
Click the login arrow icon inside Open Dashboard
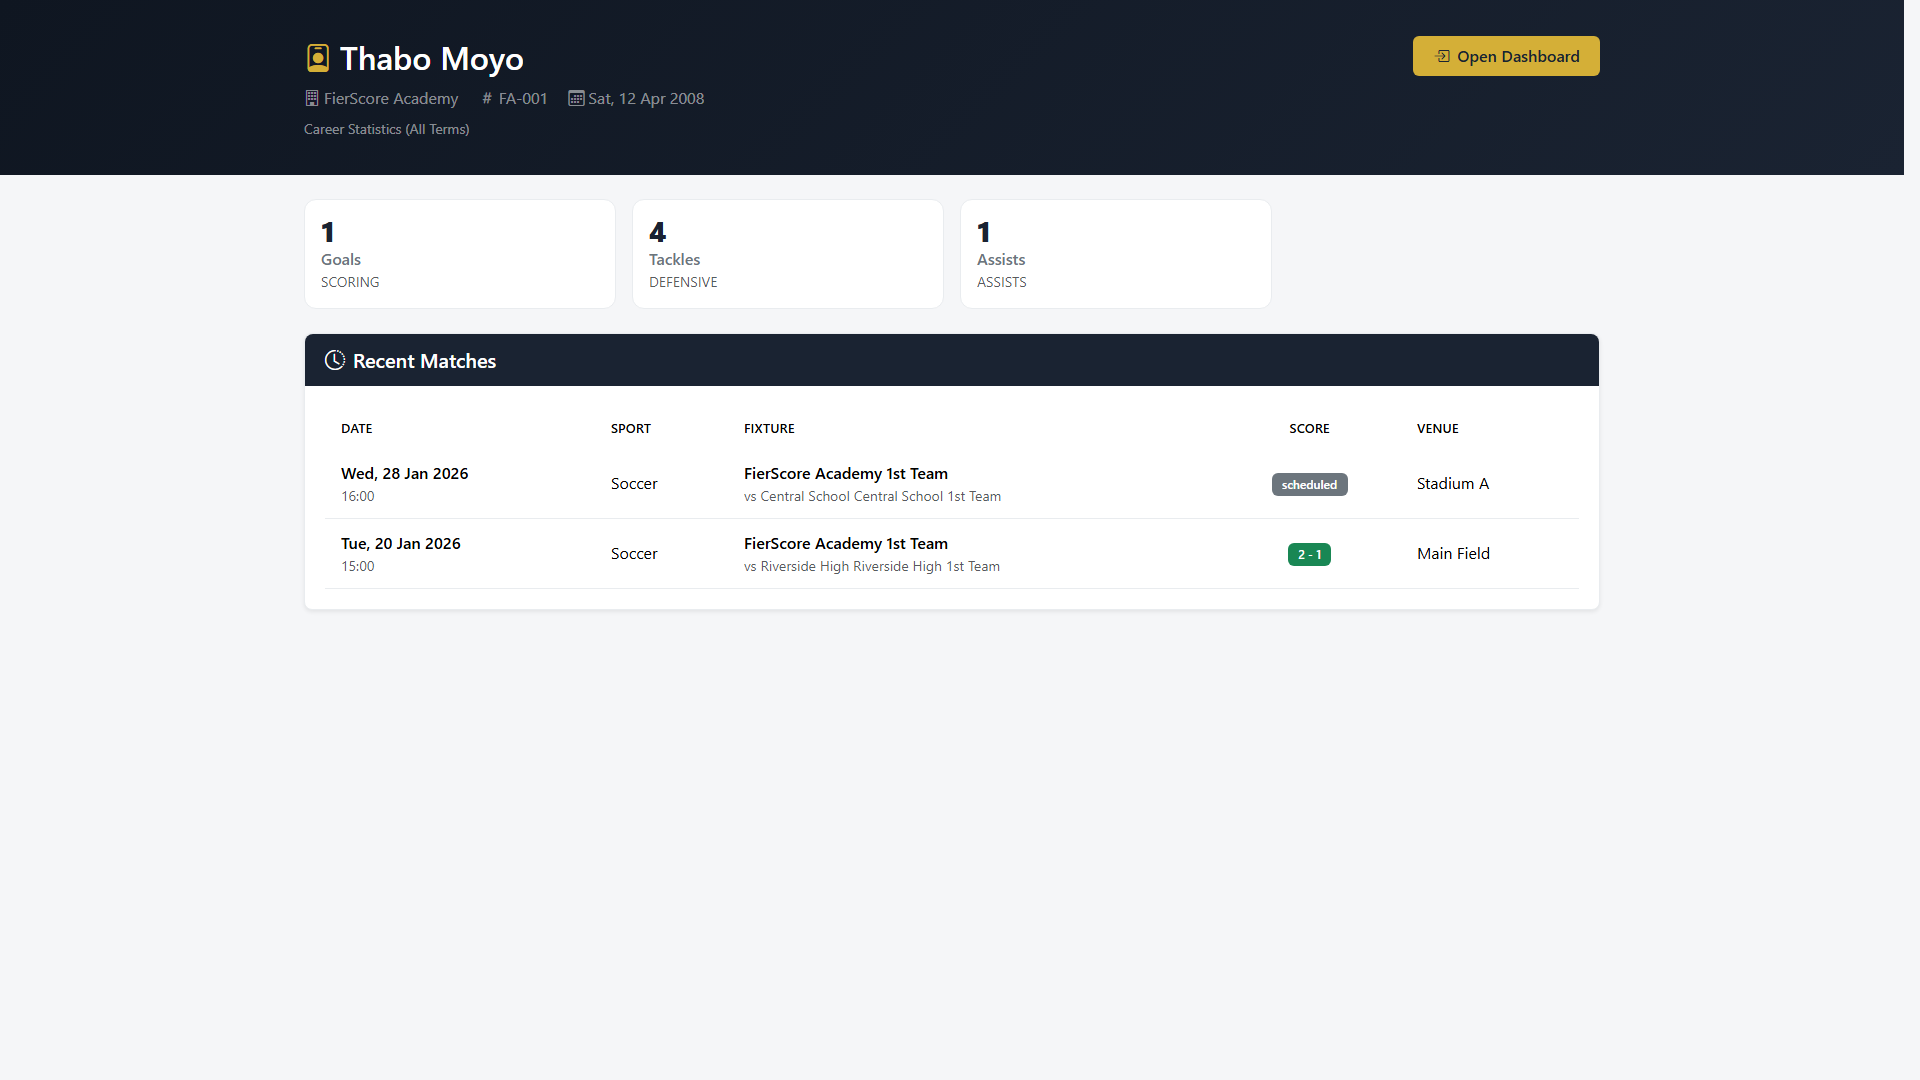tap(1441, 57)
